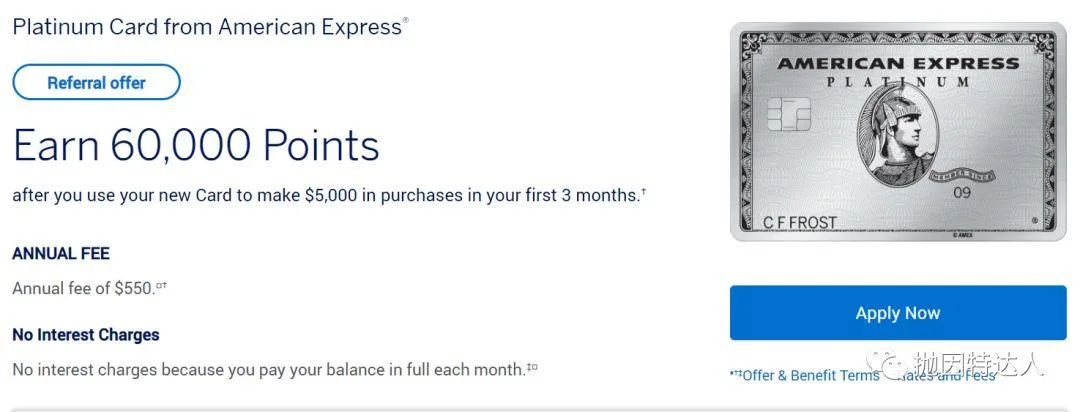Viewport: 1080px width, 412px height.
Task: Click the Platinum card image
Action: [897, 132]
